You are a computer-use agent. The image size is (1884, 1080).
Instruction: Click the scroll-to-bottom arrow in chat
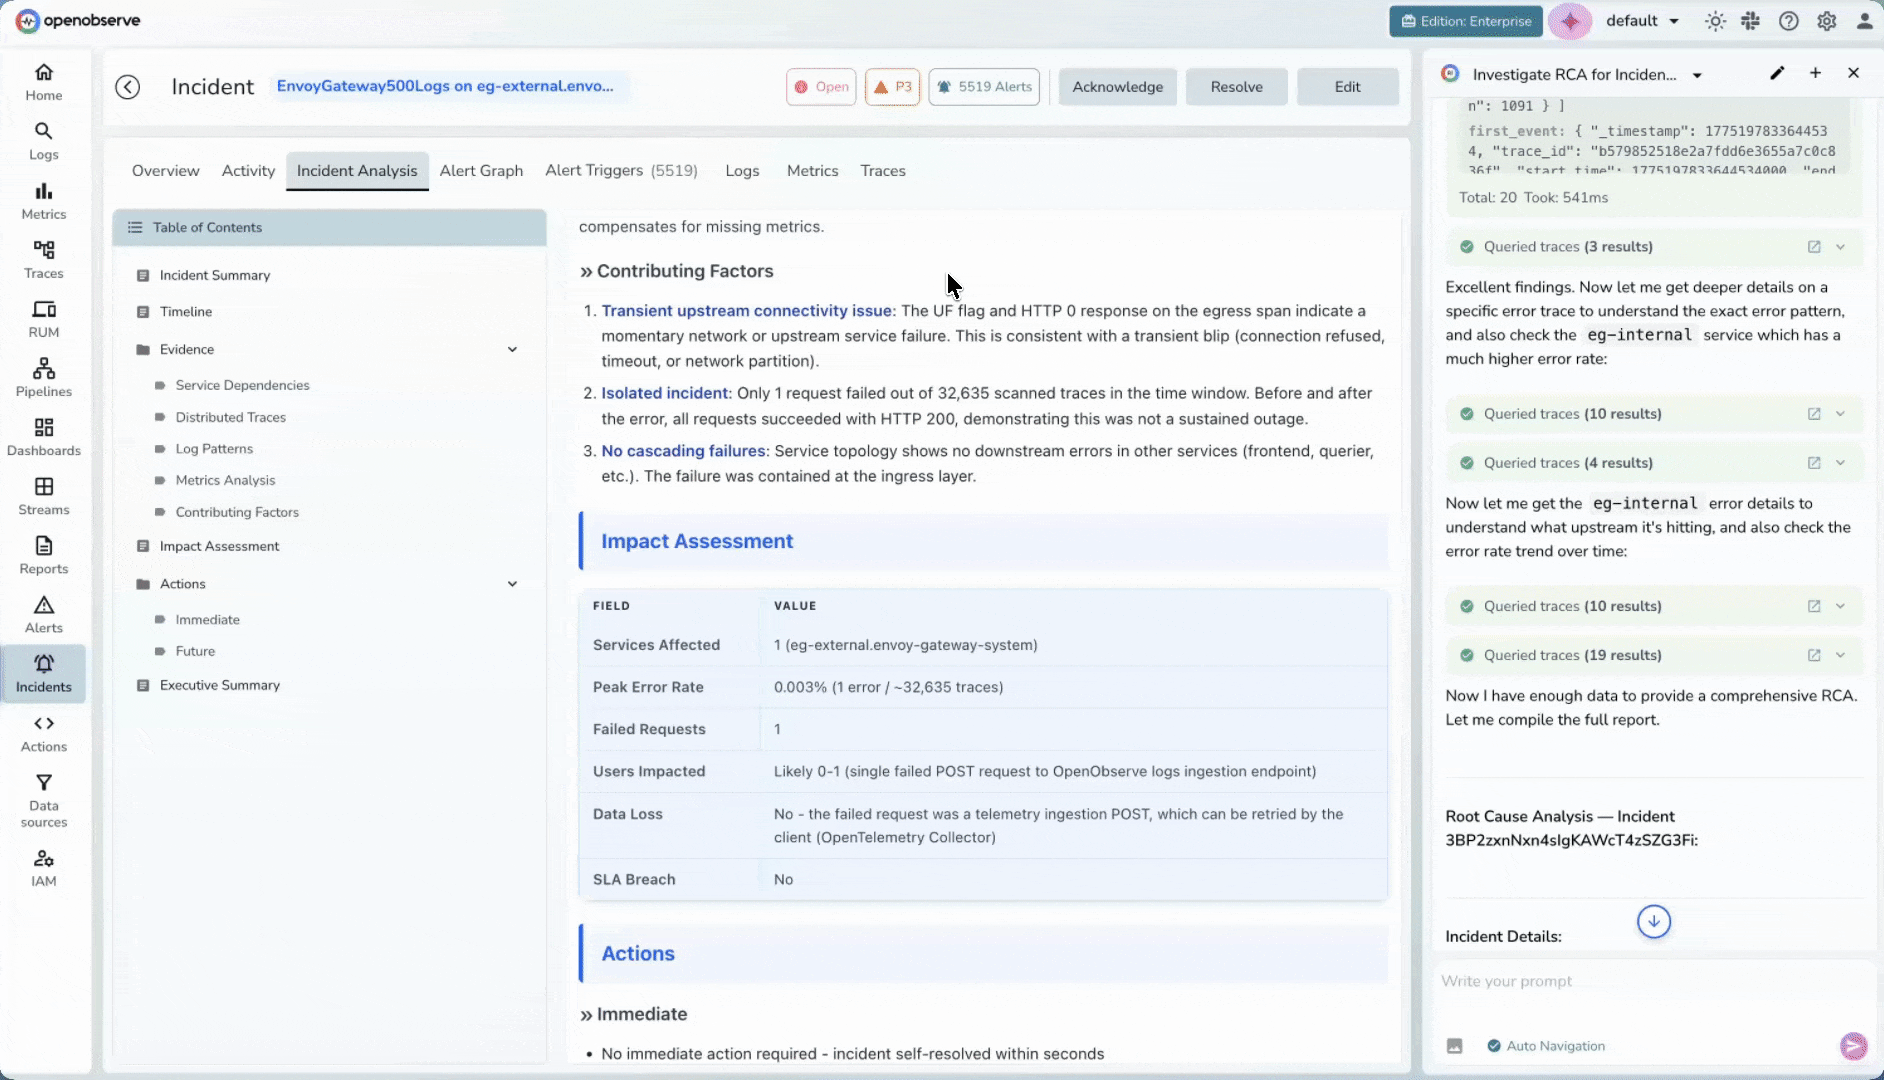point(1654,921)
